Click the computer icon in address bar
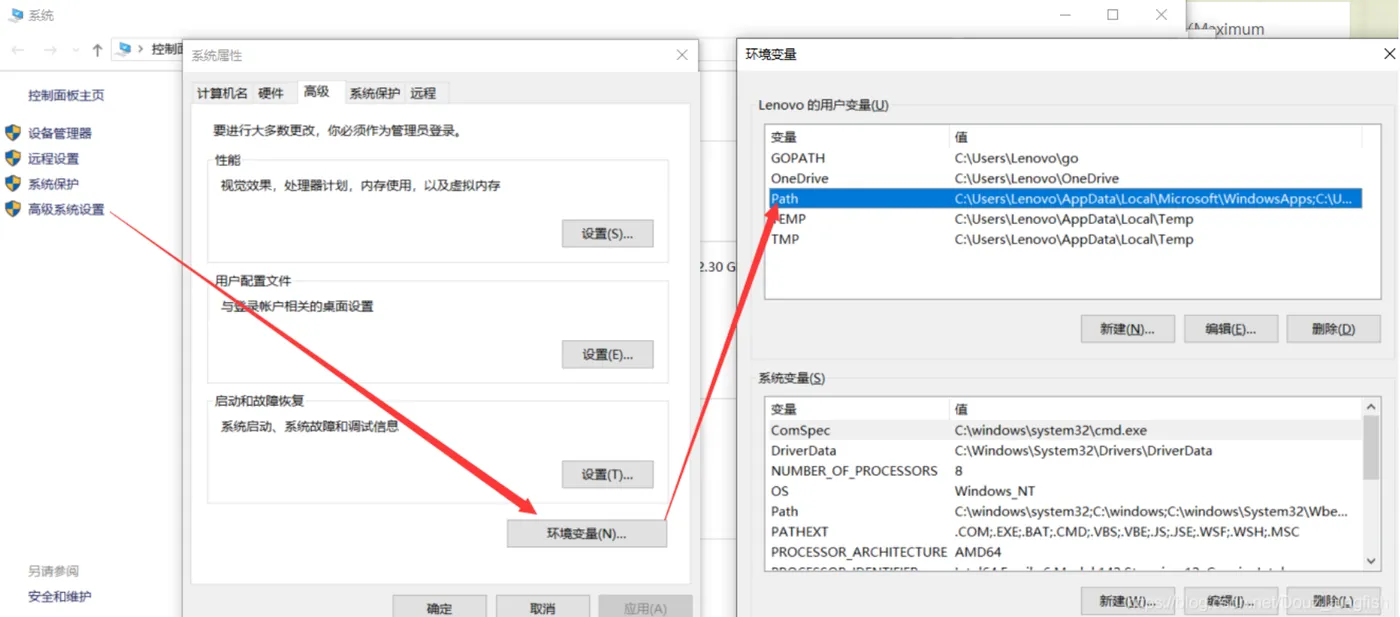This screenshot has height=617, width=1400. click(x=124, y=49)
